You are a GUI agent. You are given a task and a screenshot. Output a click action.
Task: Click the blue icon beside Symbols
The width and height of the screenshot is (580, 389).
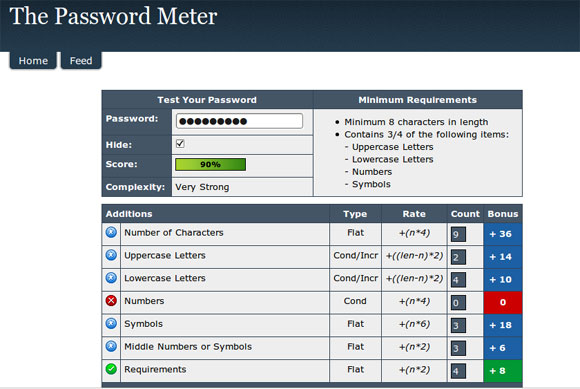111,324
